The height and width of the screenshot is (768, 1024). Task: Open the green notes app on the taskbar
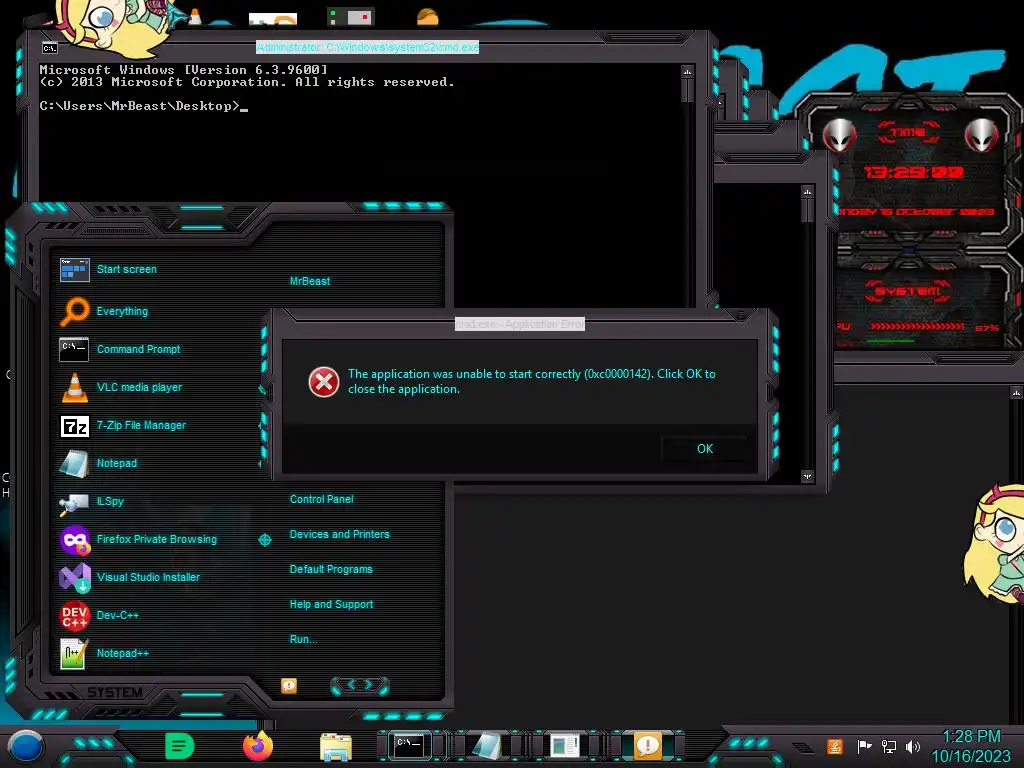click(180, 746)
